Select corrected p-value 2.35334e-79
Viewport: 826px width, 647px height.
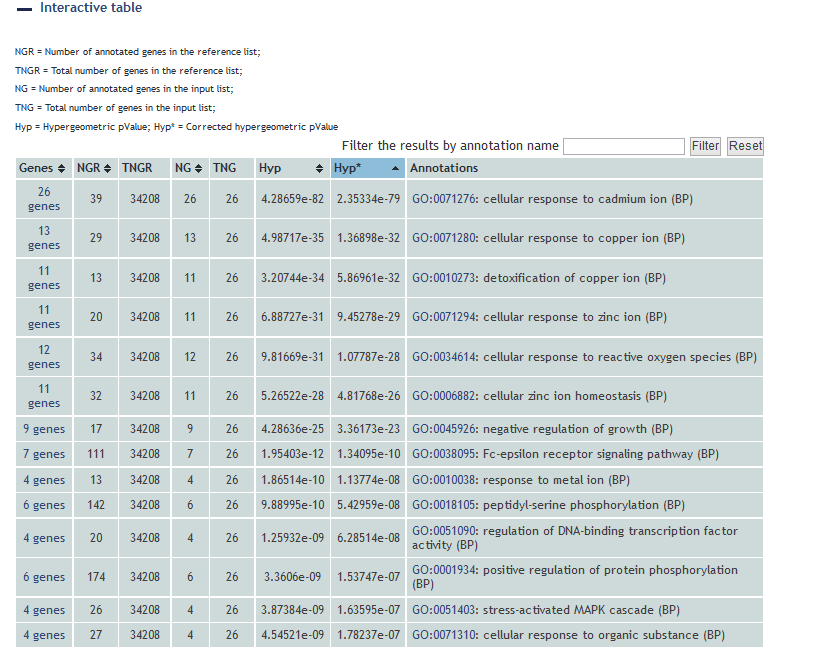click(368, 199)
